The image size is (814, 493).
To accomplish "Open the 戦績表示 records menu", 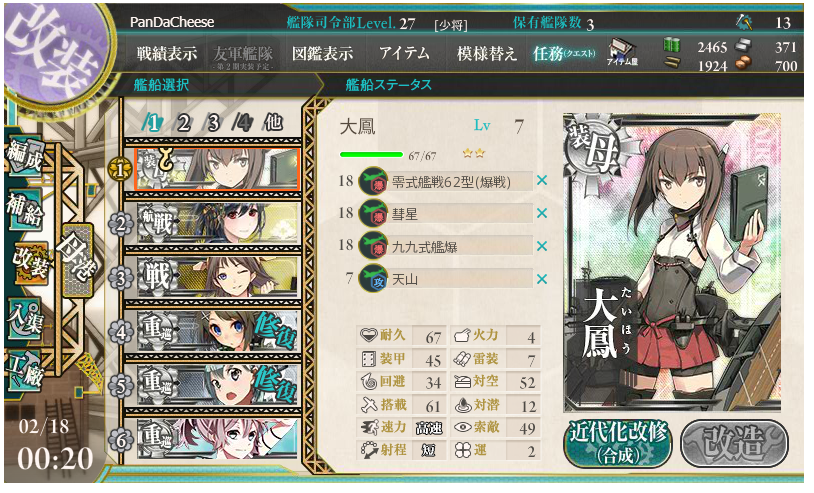I will coord(167,53).
